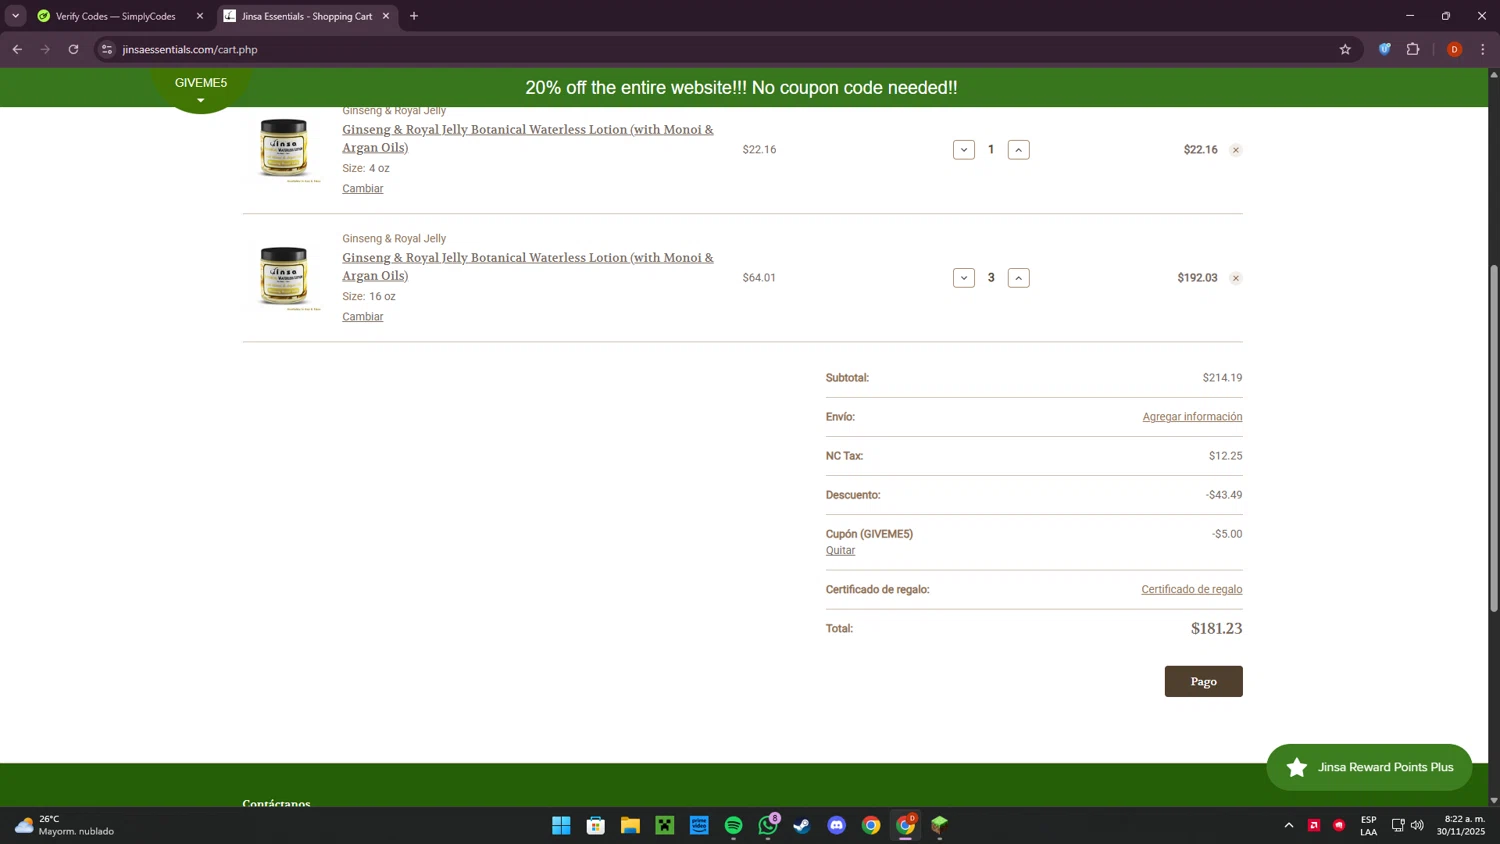
Task: Click the Descuento value -$43.49
Action: (x=1224, y=495)
